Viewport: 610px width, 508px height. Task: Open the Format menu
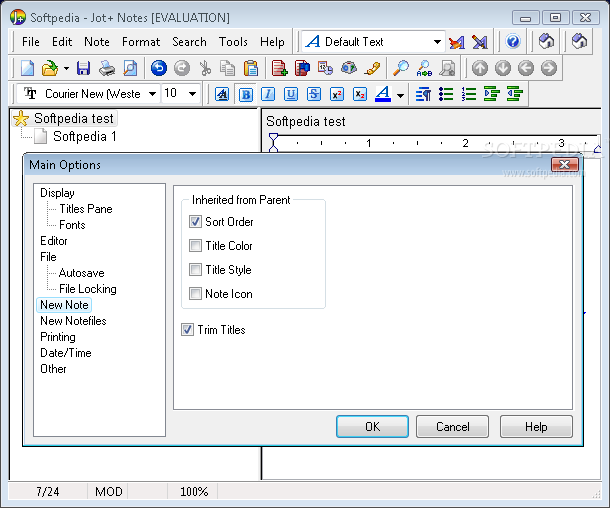141,42
